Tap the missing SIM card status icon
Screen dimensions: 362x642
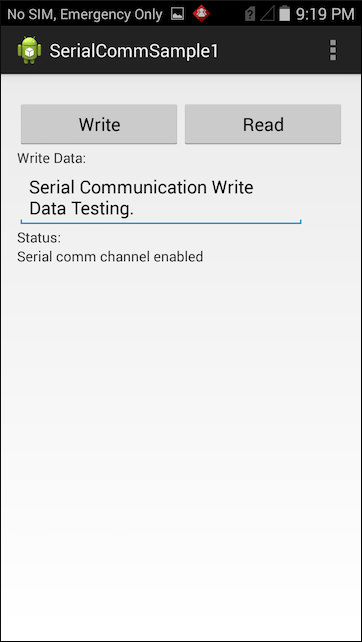[250, 14]
